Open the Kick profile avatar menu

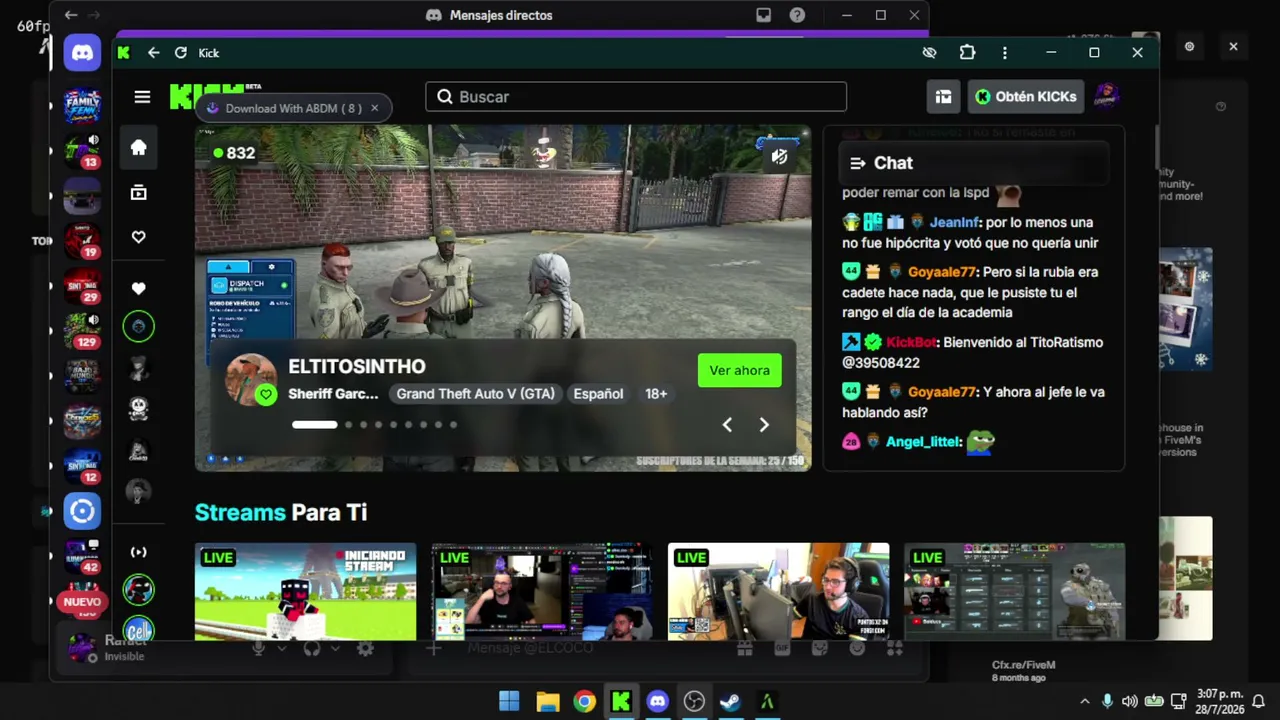(1106, 97)
